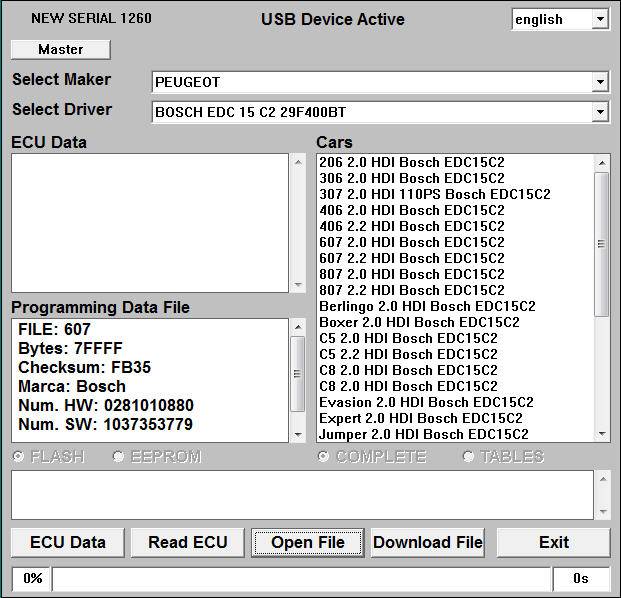
Task: Exit the application using Exit button
Action: (553, 543)
